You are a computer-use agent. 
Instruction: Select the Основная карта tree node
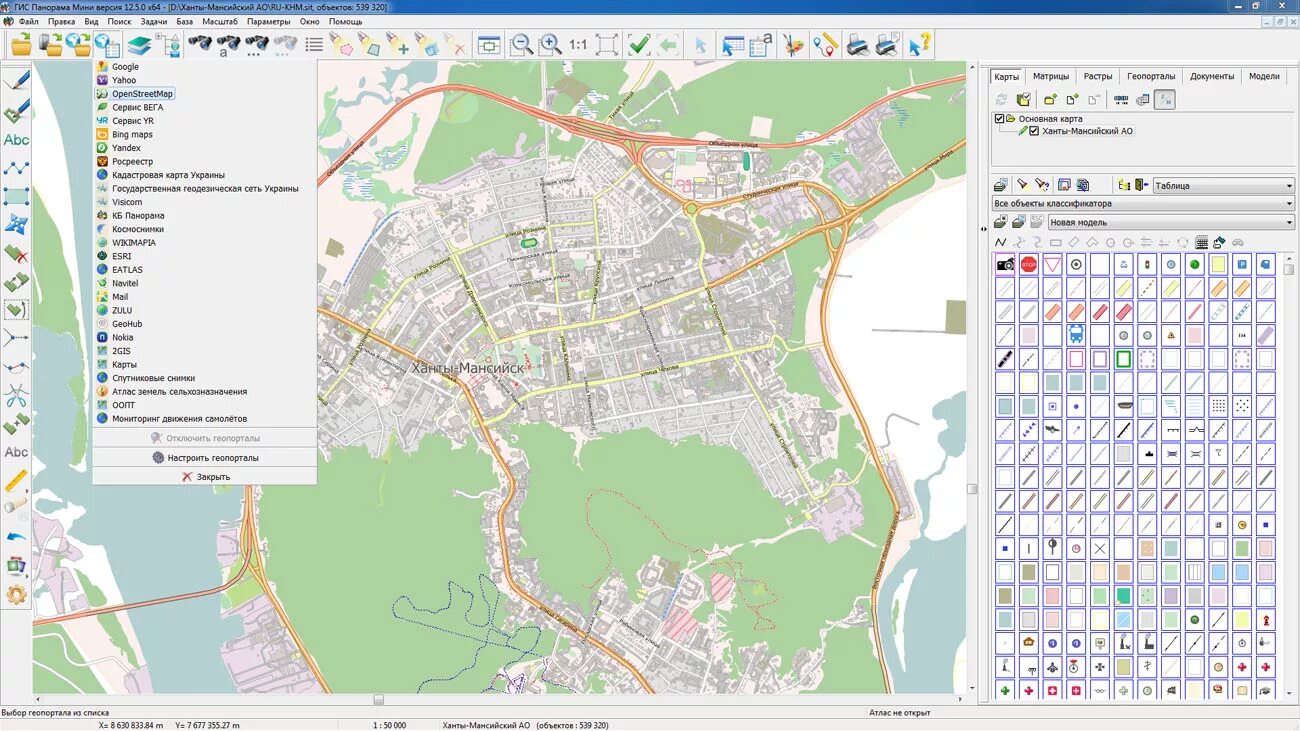click(1050, 119)
